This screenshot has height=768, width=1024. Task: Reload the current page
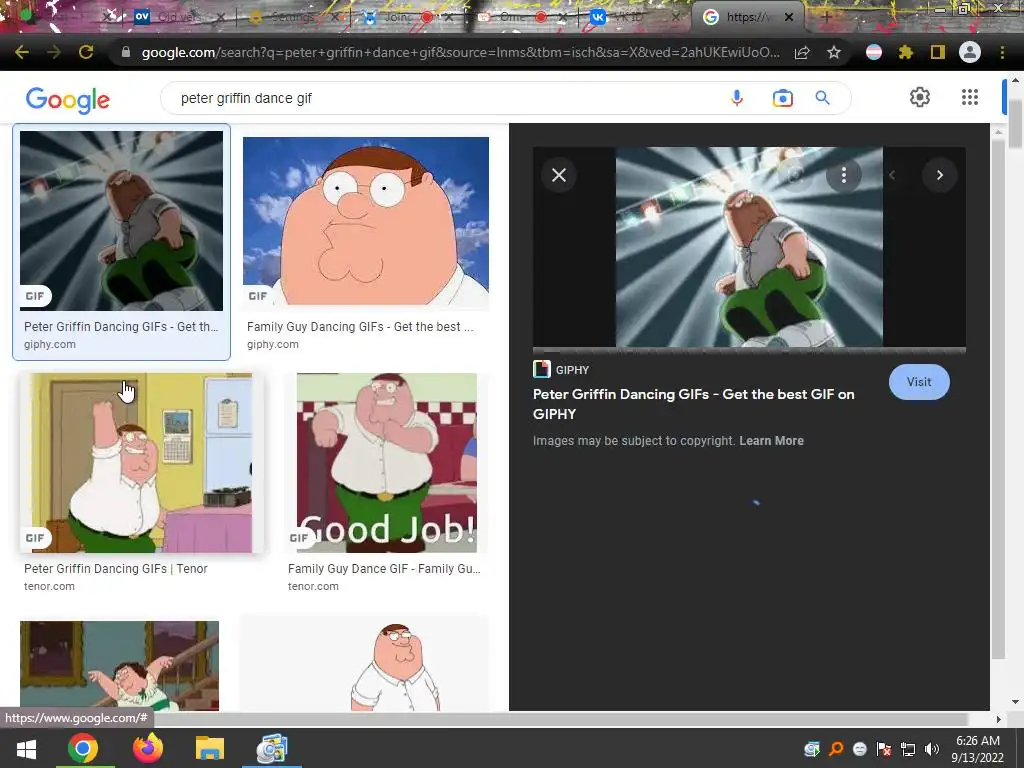(x=86, y=52)
